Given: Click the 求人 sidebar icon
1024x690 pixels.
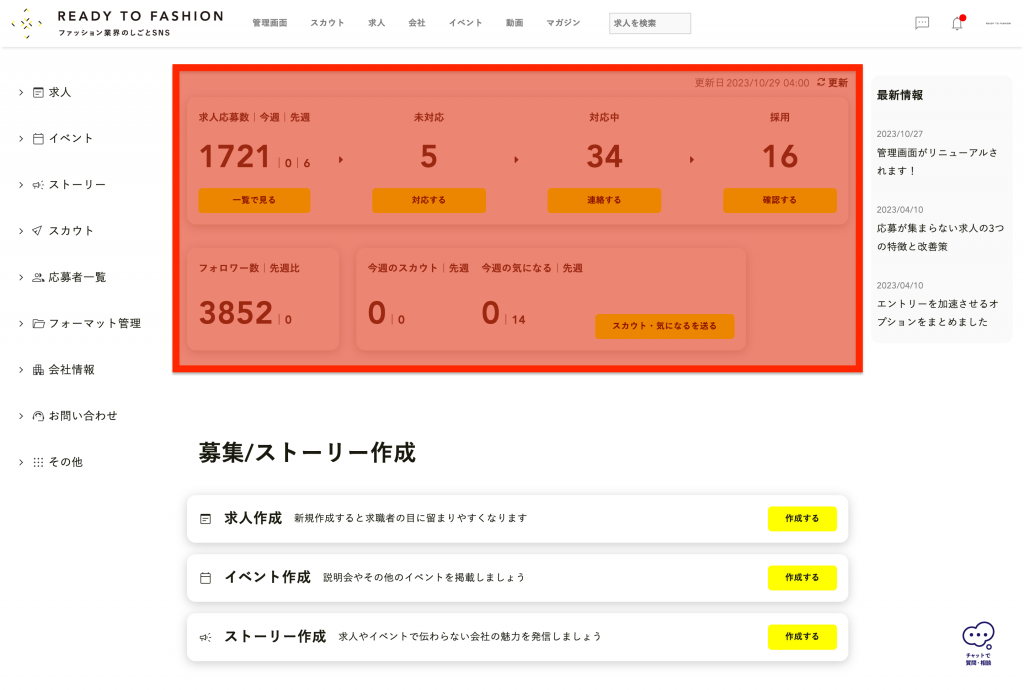Looking at the screenshot, I should coord(38,92).
